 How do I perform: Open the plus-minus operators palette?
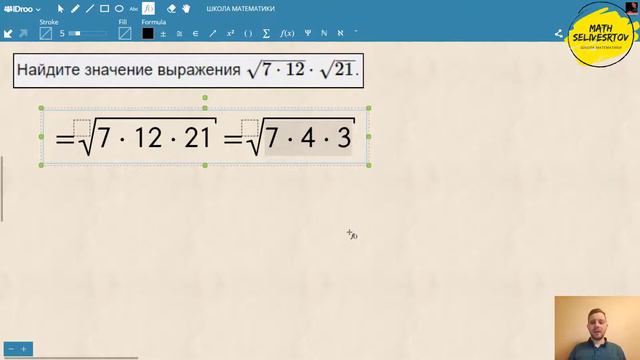pos(163,34)
